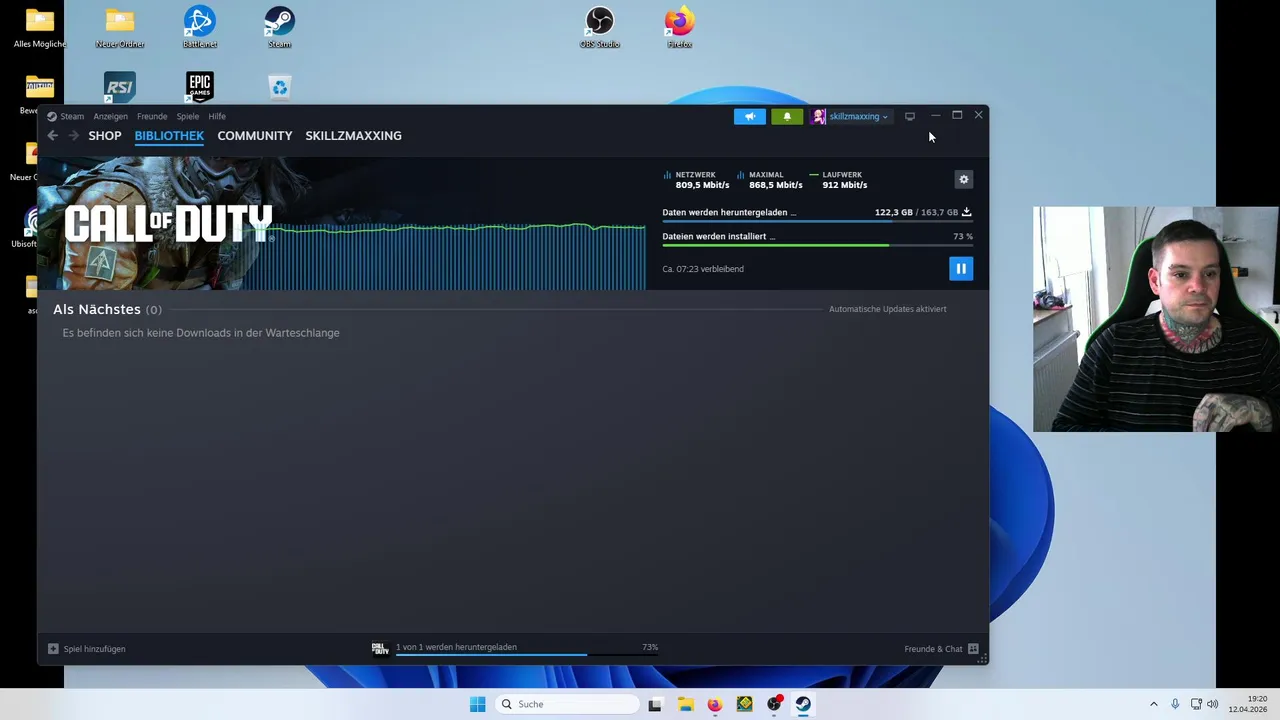Click '1 von 1 werden heruntergeladen' status
The width and height of the screenshot is (1280, 720).
tap(456, 647)
